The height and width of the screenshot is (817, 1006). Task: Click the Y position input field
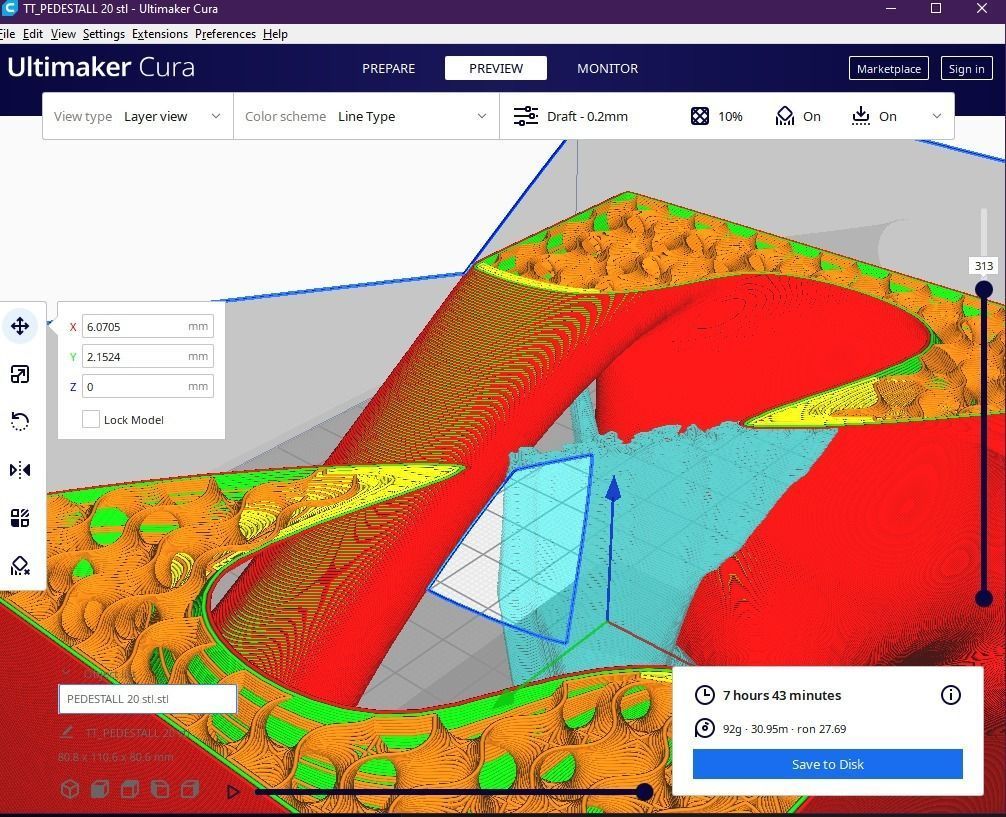(148, 356)
